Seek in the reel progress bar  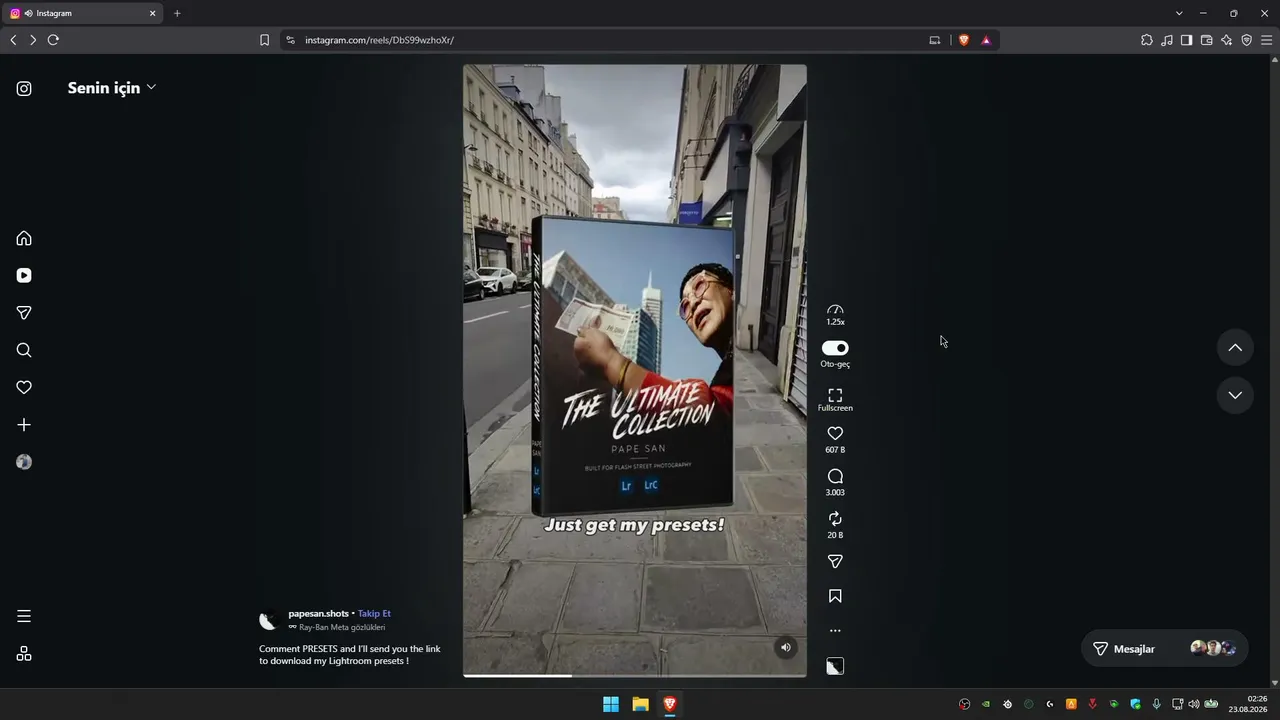(635, 675)
